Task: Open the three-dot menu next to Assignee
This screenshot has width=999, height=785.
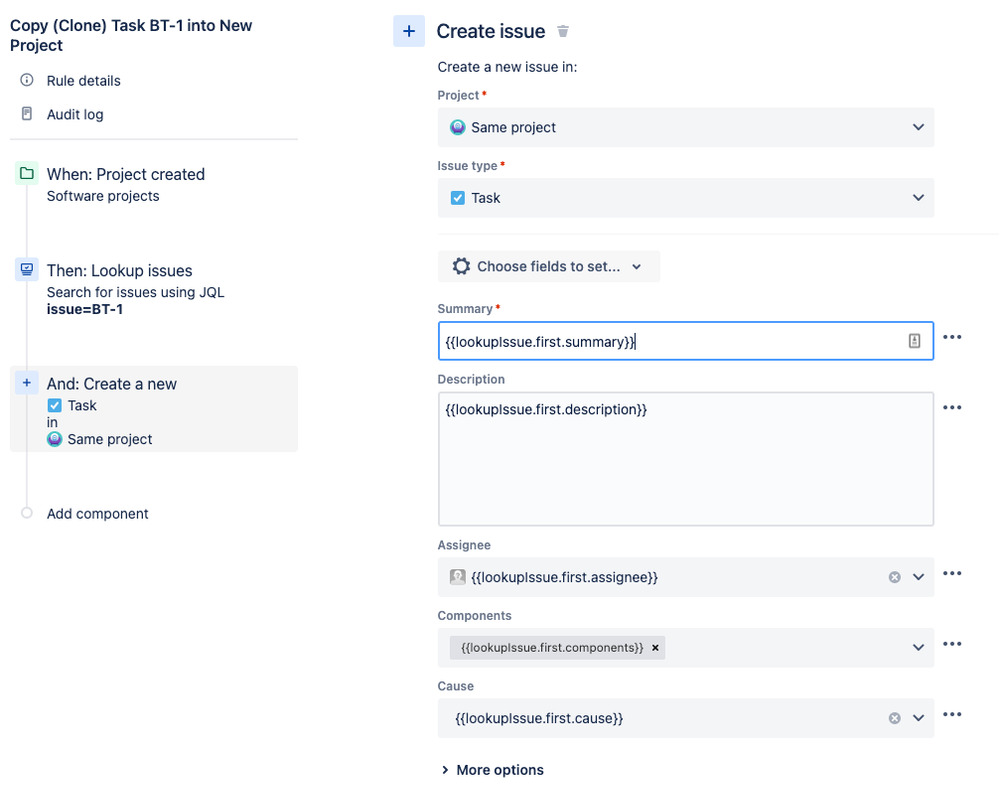Action: [952, 574]
